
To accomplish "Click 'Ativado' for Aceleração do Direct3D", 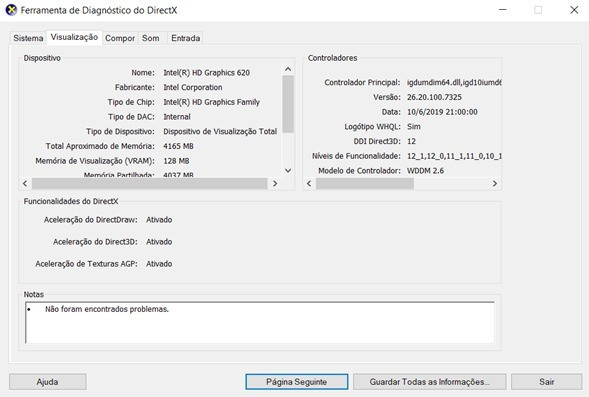I will [x=159, y=242].
